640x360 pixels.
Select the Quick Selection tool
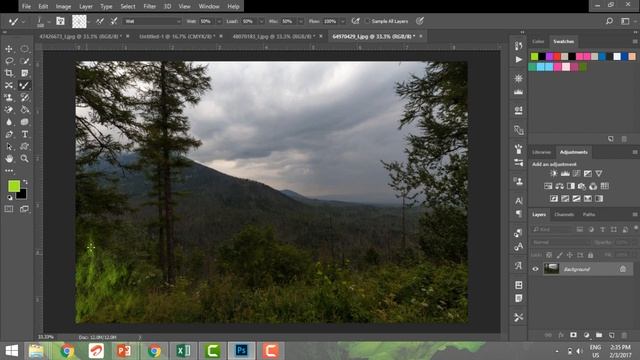24,61
